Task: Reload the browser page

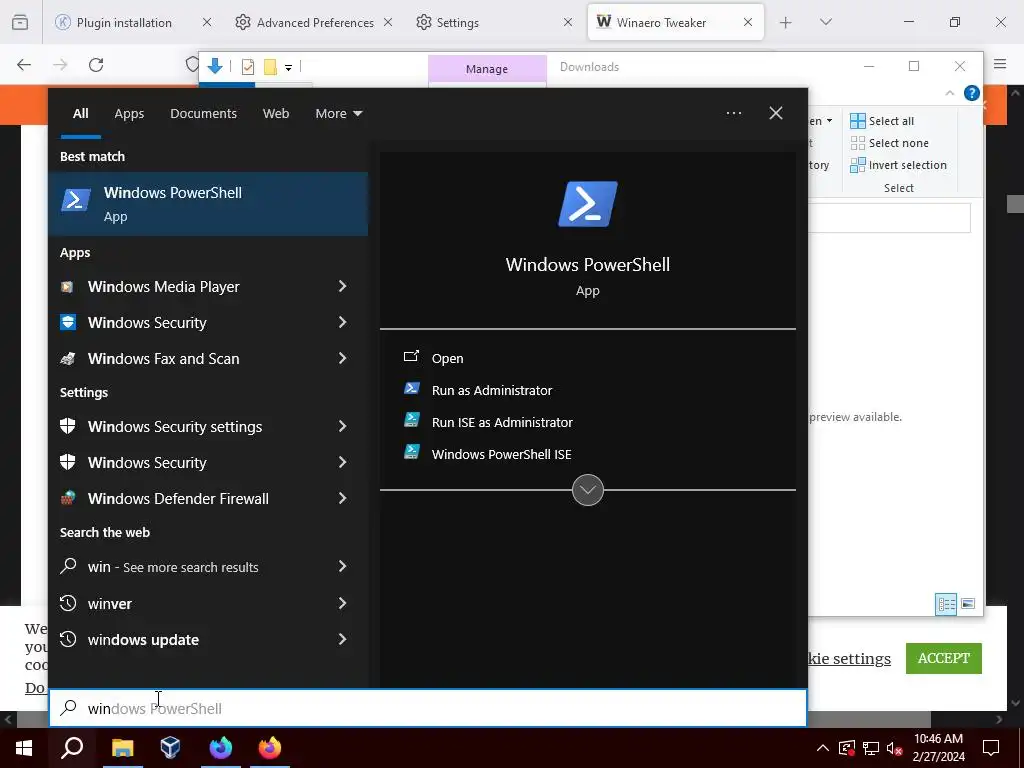Action: tap(96, 65)
